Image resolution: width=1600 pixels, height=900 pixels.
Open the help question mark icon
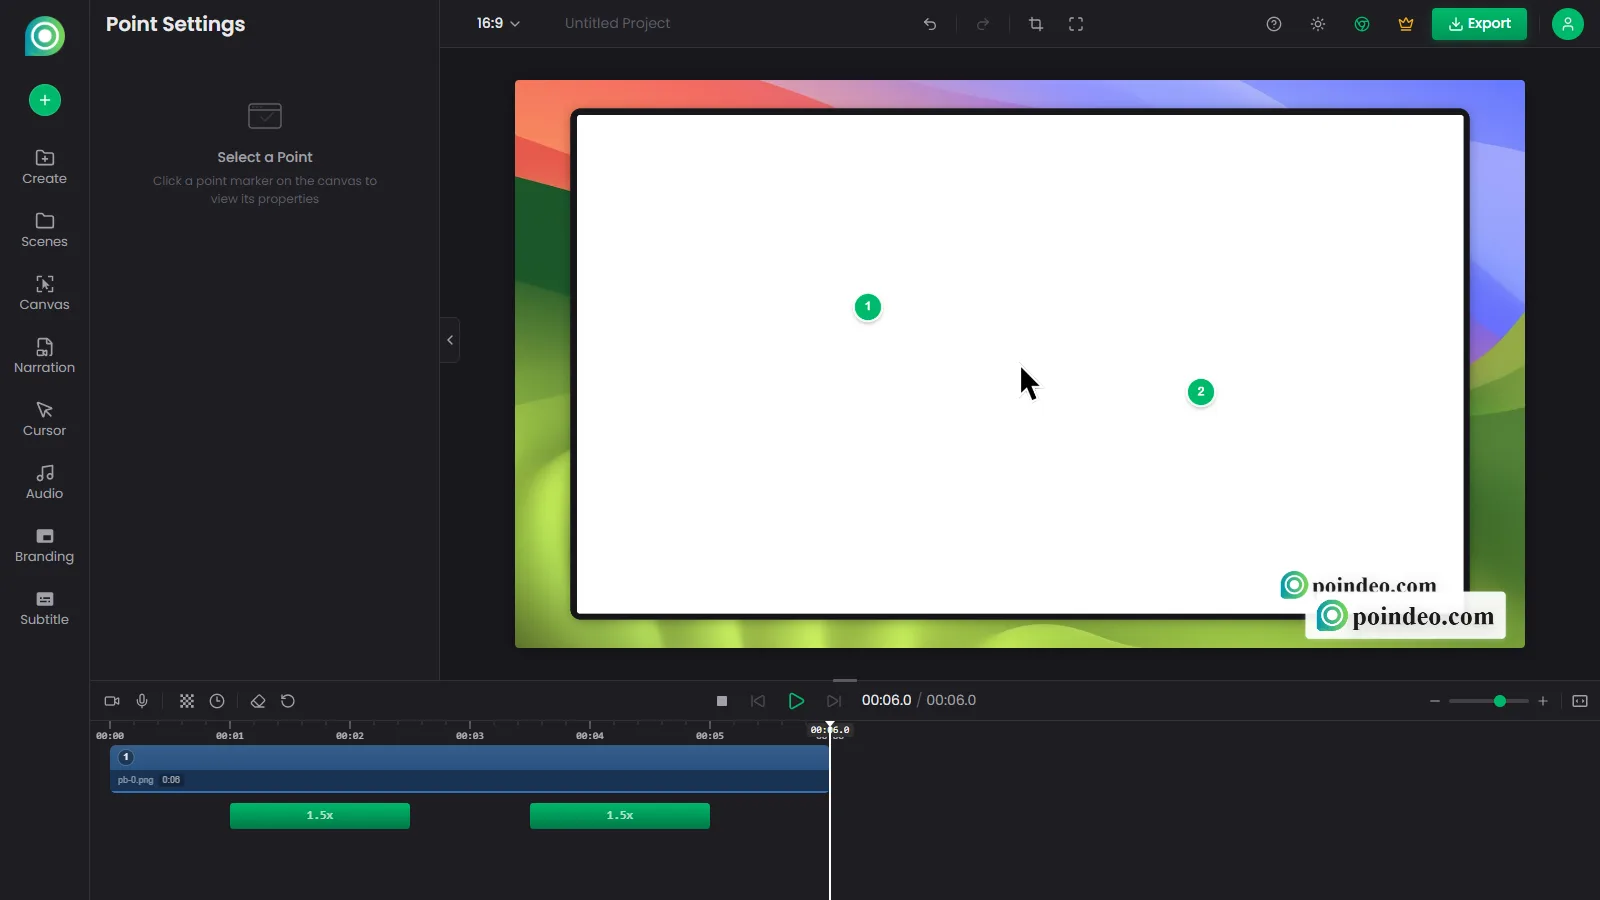(1274, 24)
